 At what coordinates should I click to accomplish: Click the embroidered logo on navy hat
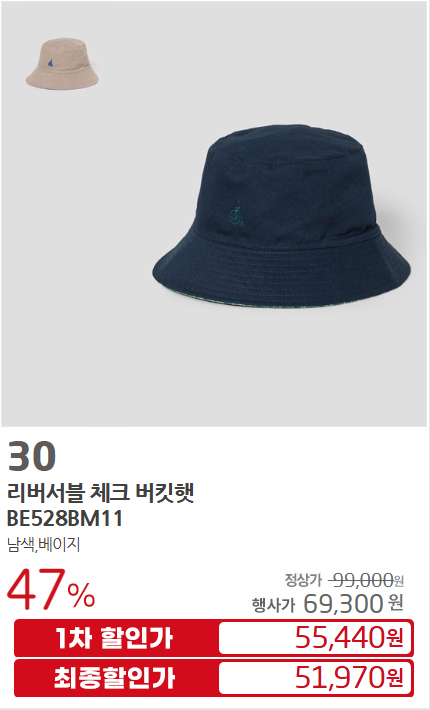tap(236, 213)
